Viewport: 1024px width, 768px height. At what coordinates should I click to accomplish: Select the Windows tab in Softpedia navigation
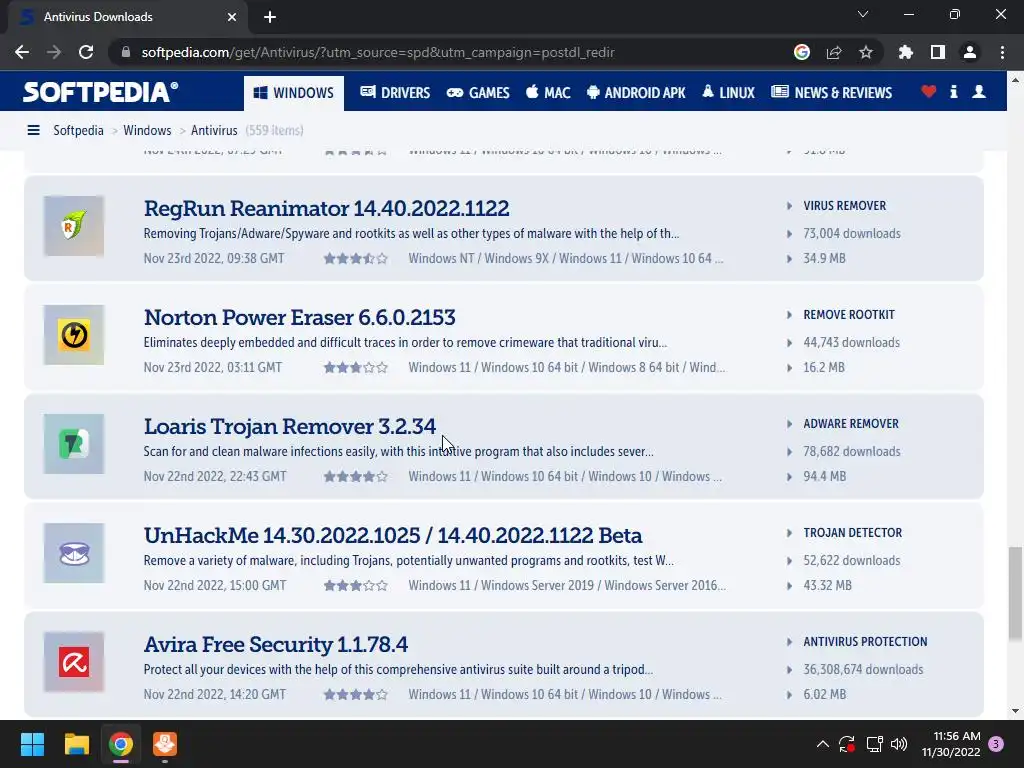[x=294, y=93]
